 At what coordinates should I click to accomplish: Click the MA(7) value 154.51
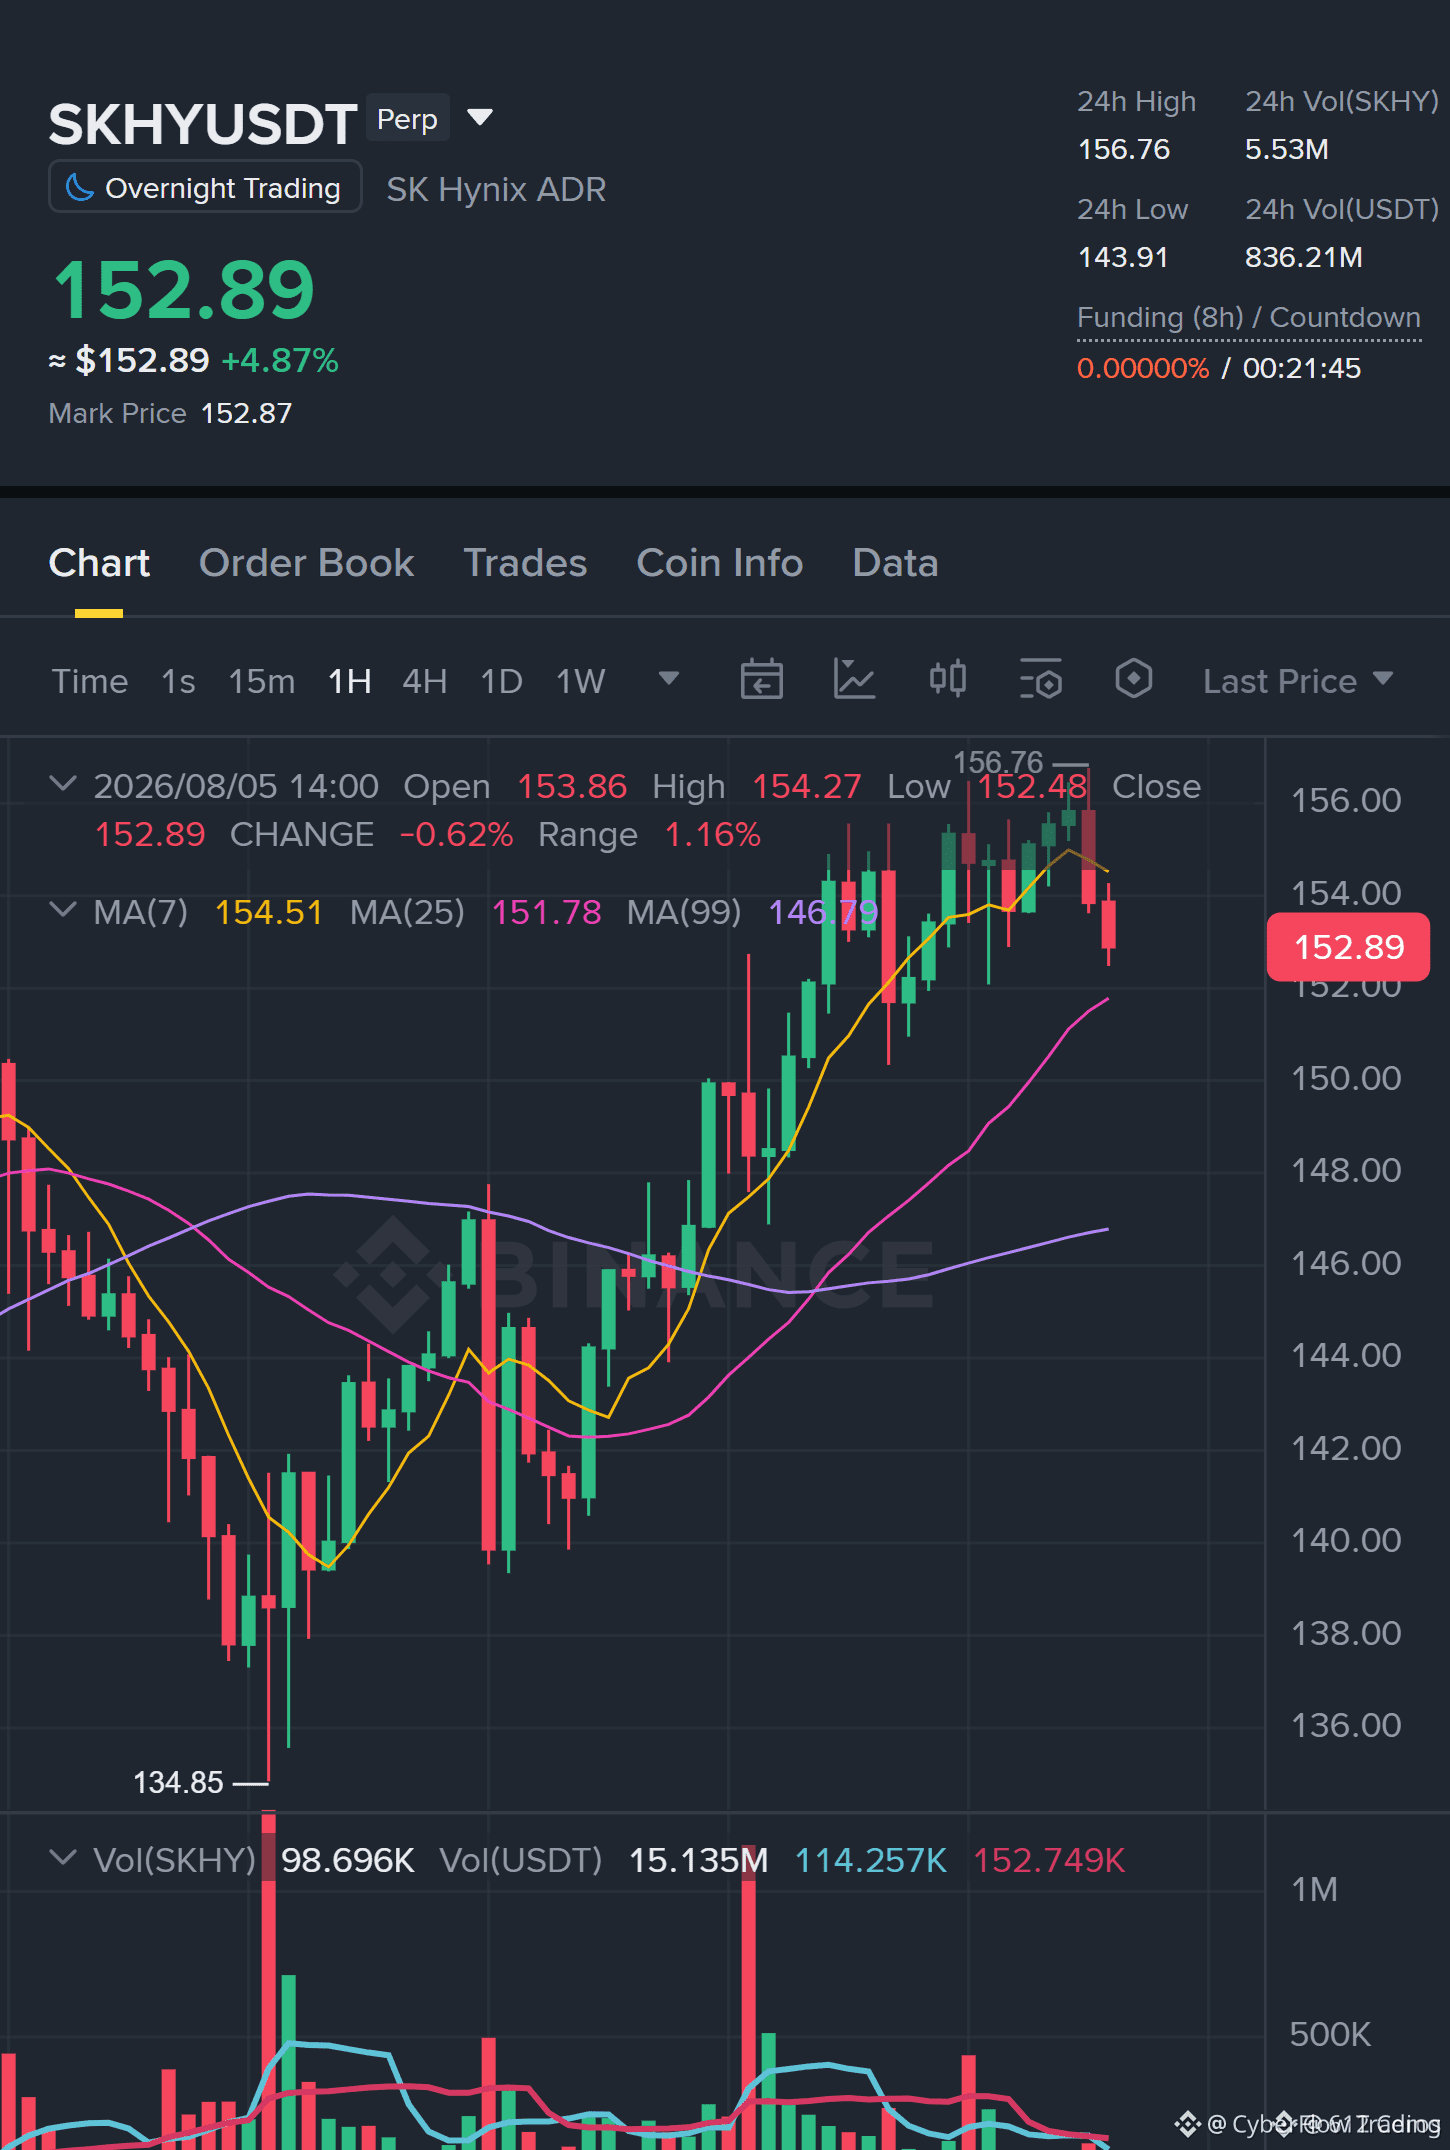tap(269, 912)
